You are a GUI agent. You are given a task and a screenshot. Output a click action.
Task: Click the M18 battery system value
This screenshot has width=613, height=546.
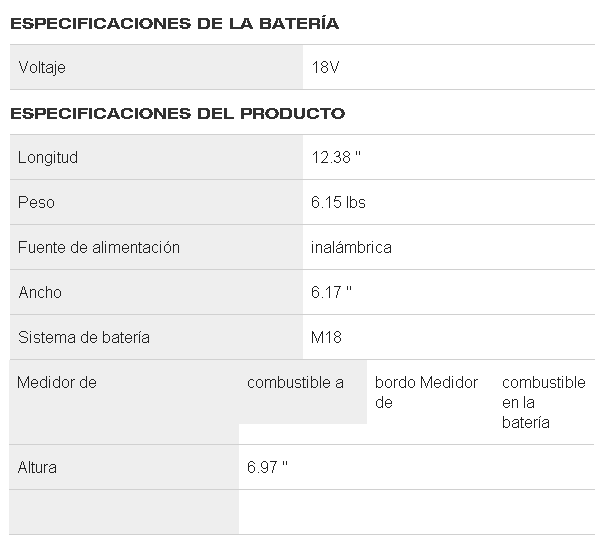(x=327, y=337)
